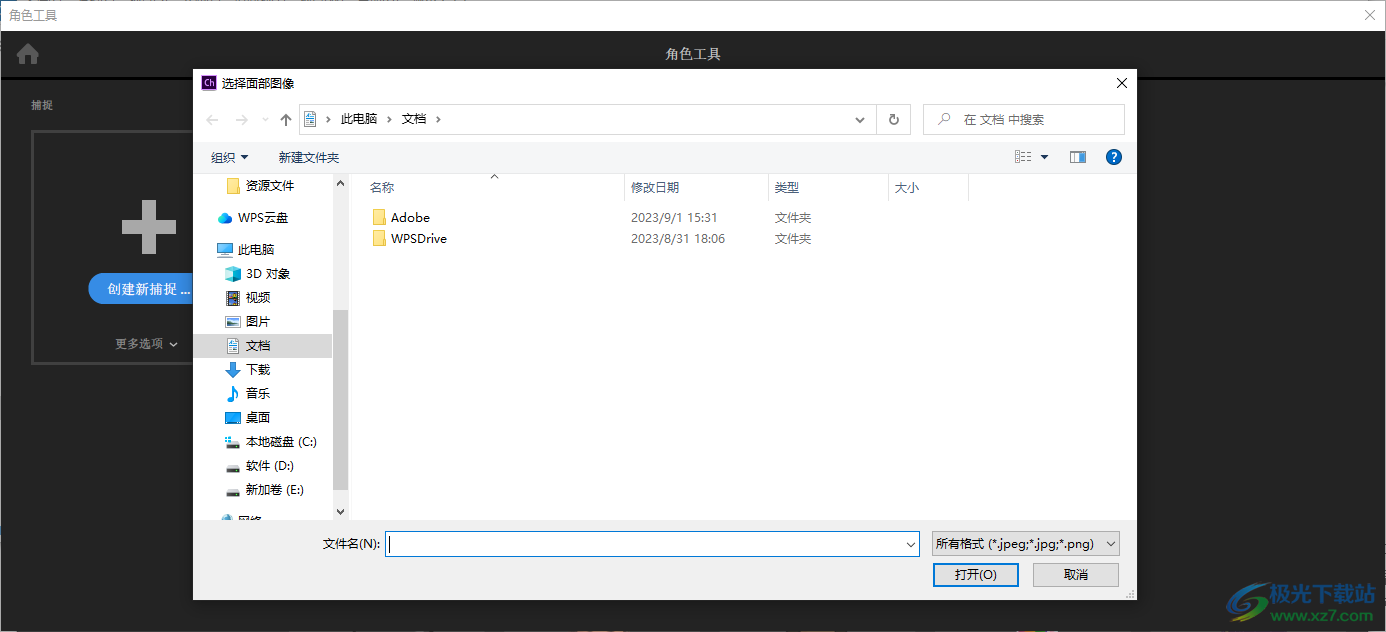Click the back navigation arrow
This screenshot has width=1386, height=632.
(212, 120)
